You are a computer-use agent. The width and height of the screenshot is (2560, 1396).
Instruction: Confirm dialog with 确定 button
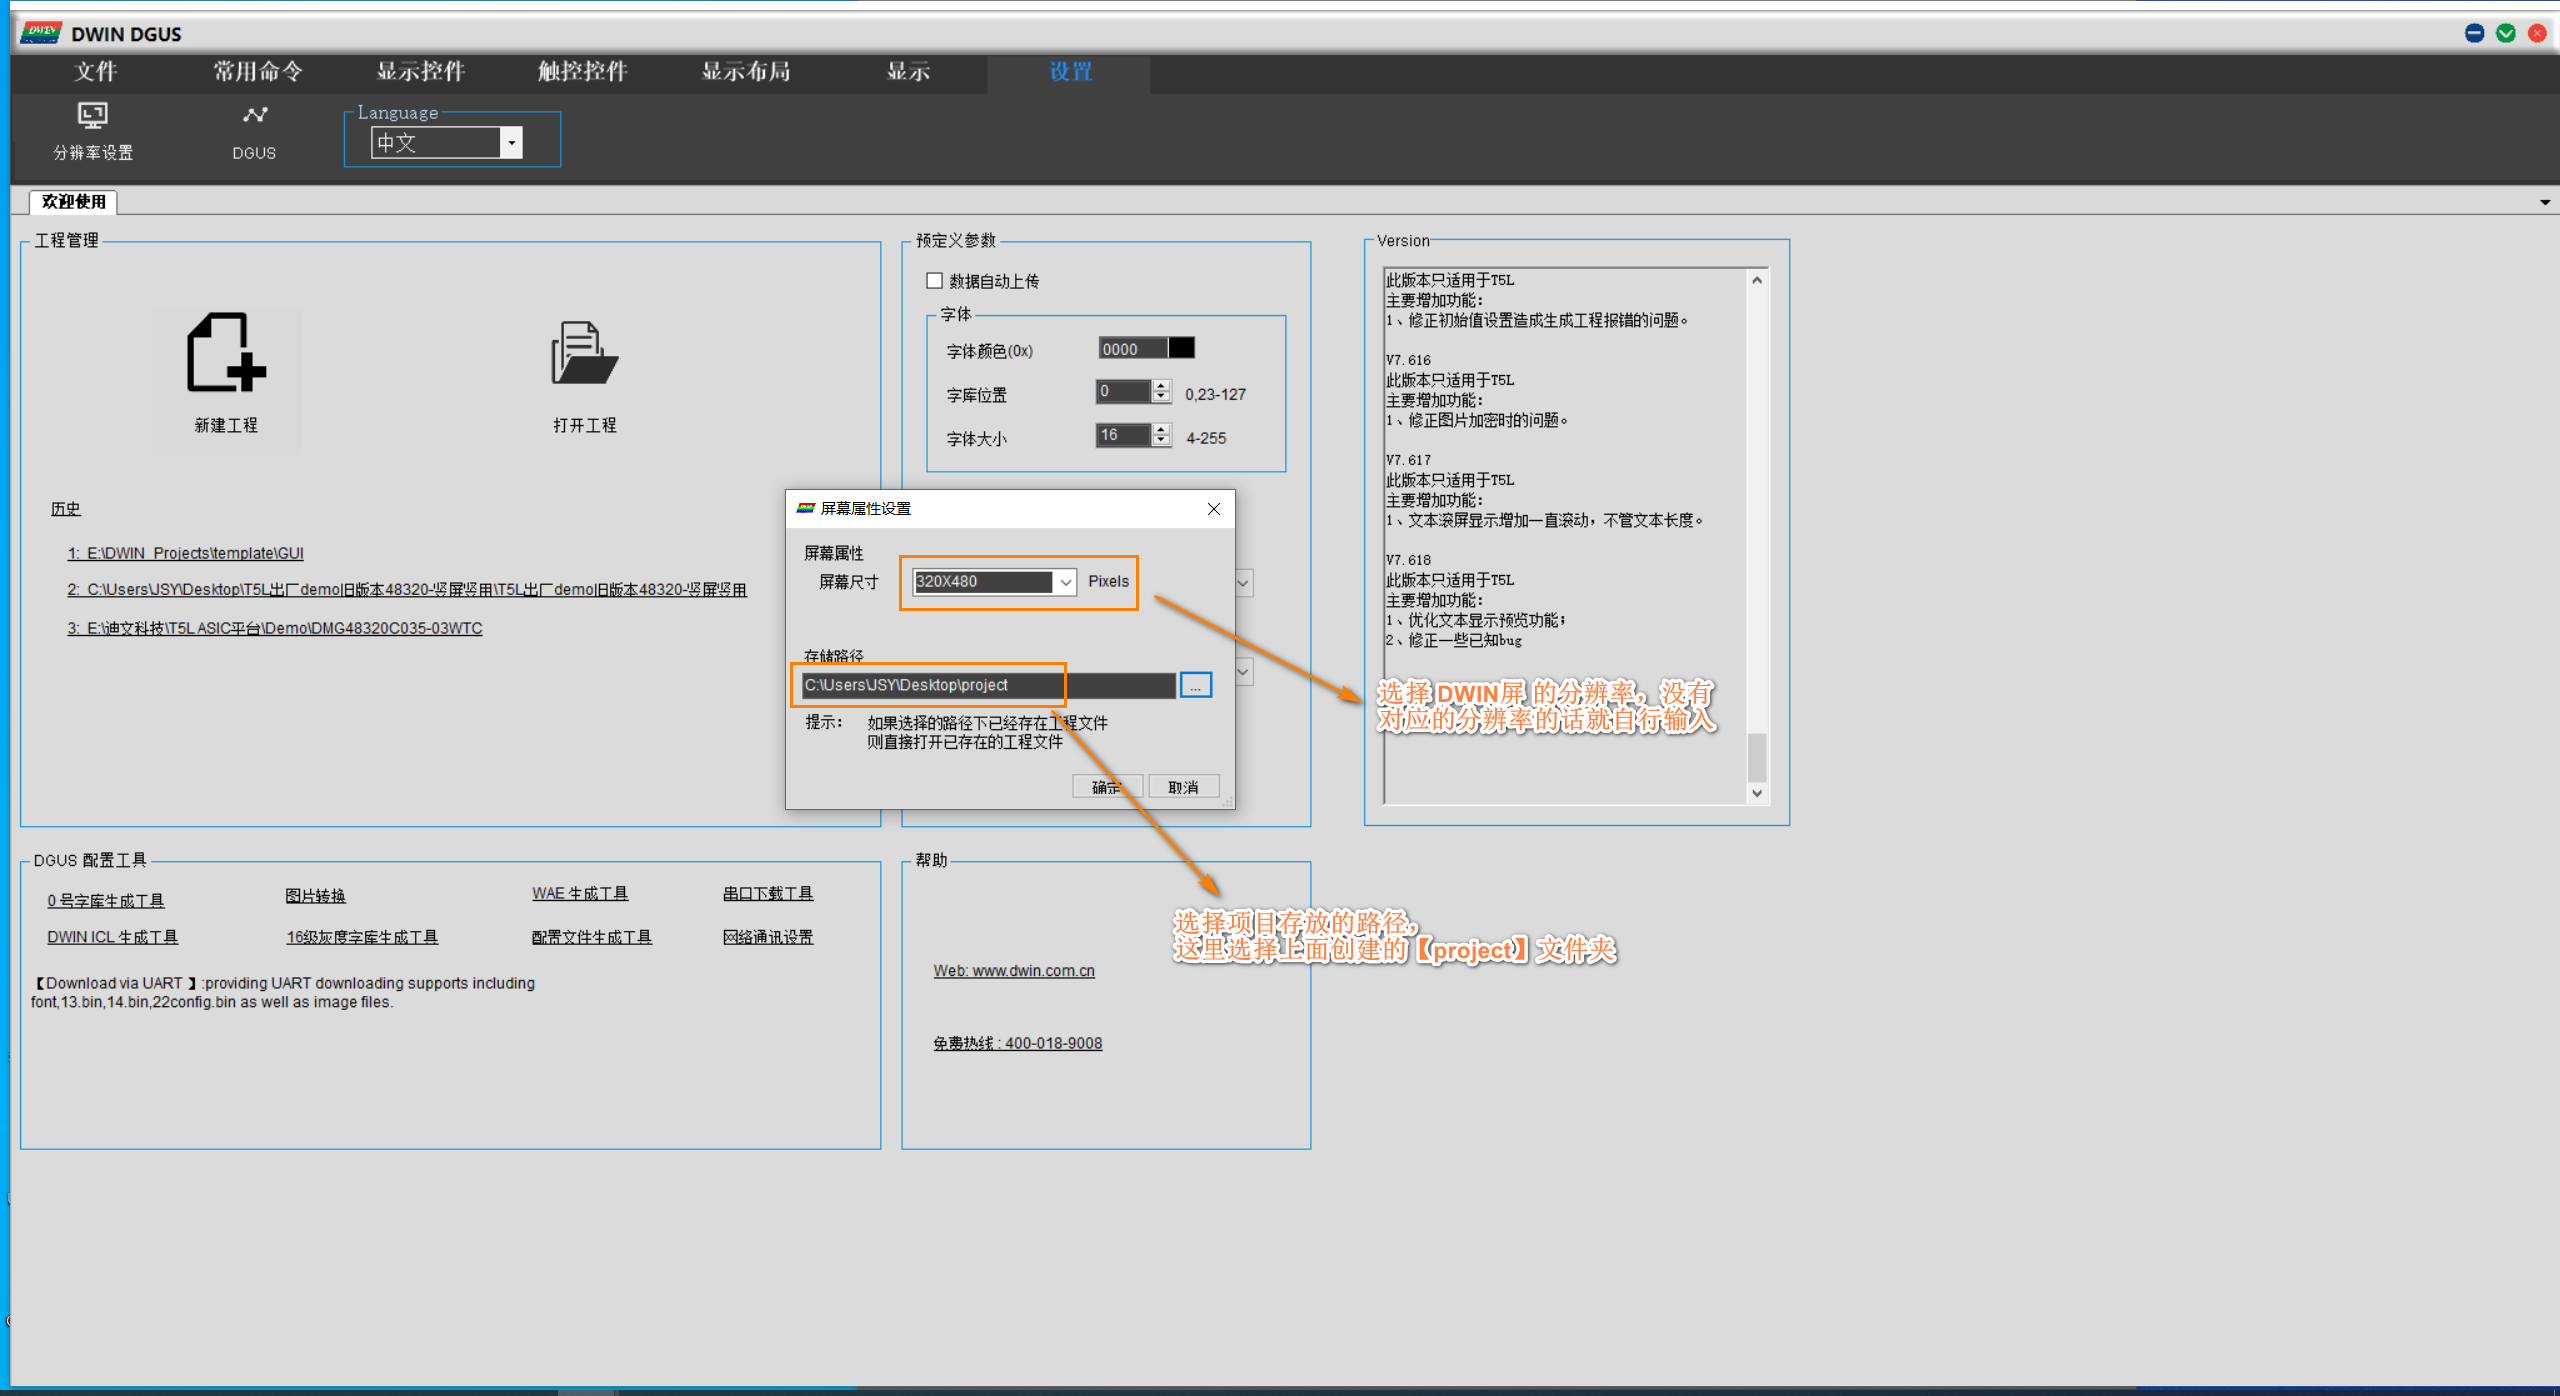click(x=1107, y=787)
